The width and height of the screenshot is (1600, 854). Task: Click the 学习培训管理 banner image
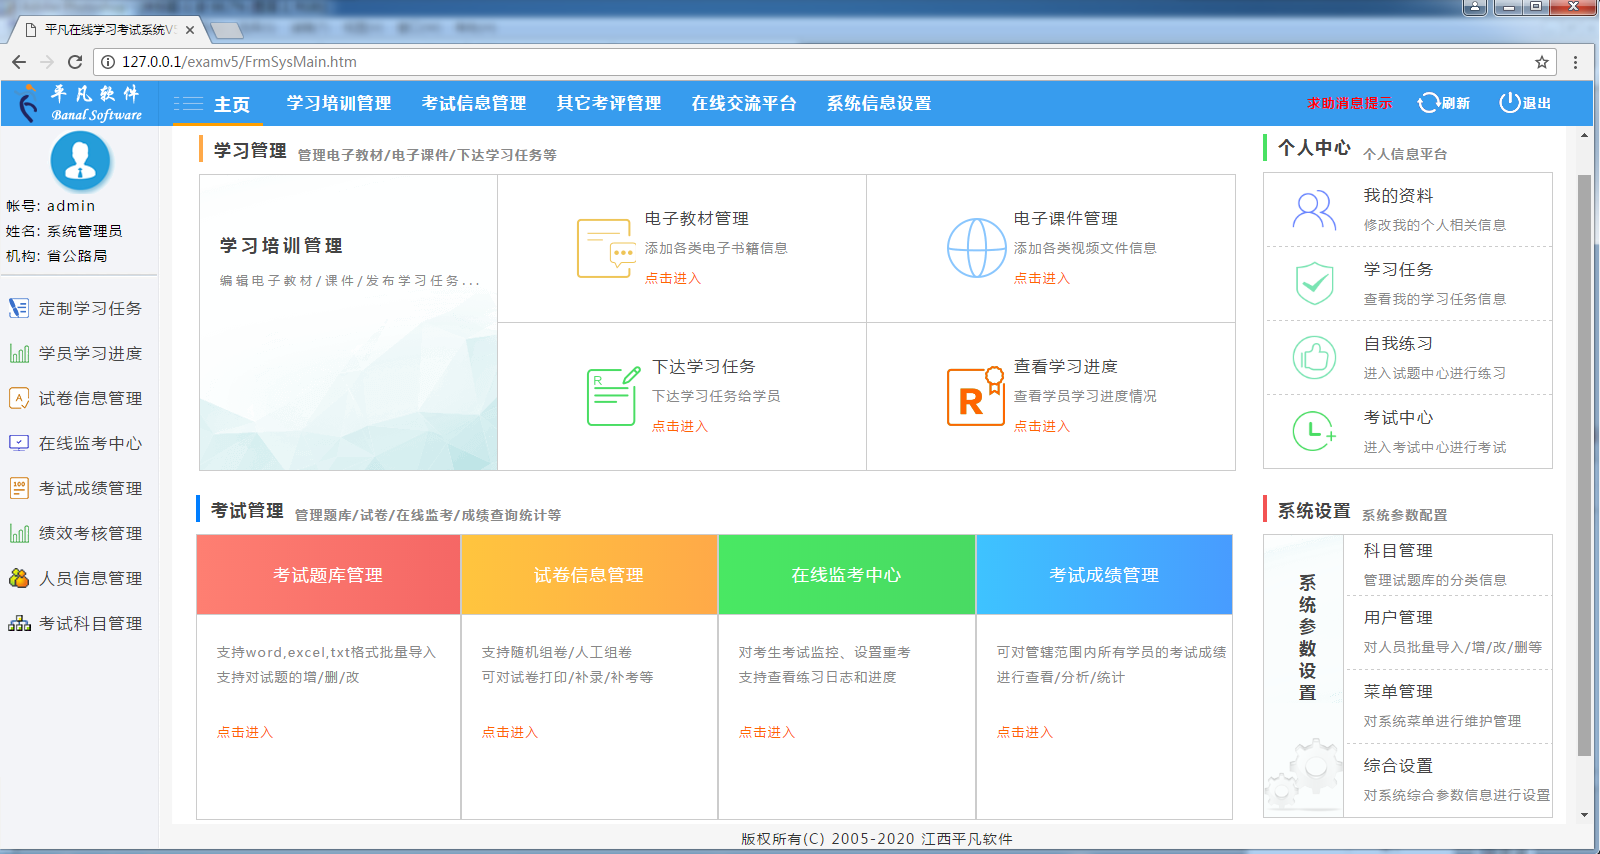[348, 322]
